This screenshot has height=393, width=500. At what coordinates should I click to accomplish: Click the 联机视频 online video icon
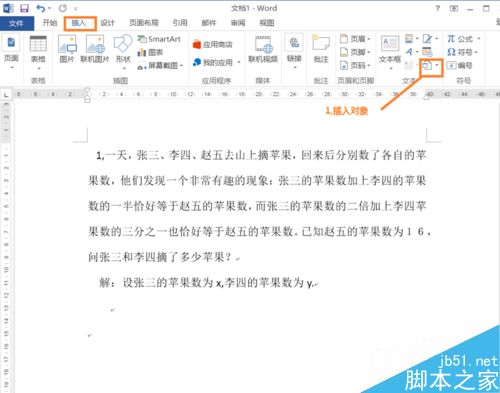pos(263,49)
